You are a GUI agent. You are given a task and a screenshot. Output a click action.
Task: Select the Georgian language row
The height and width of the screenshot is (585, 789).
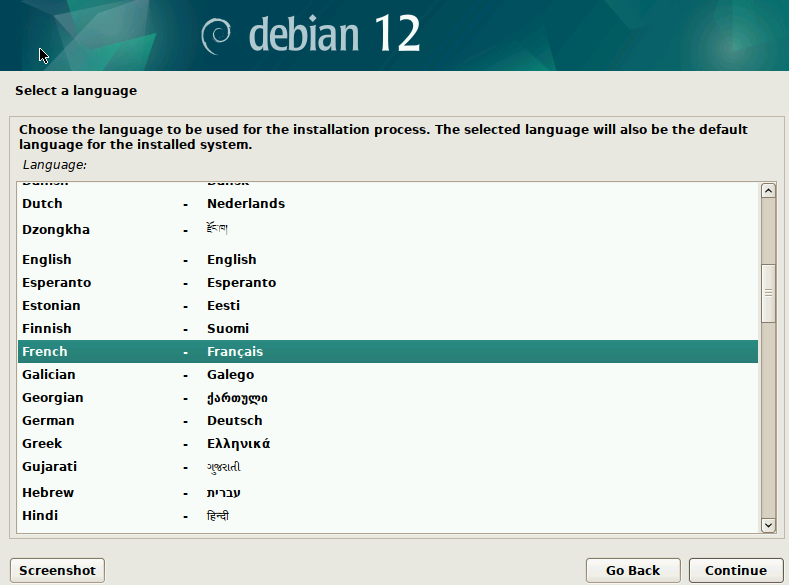pyautogui.click(x=388, y=398)
